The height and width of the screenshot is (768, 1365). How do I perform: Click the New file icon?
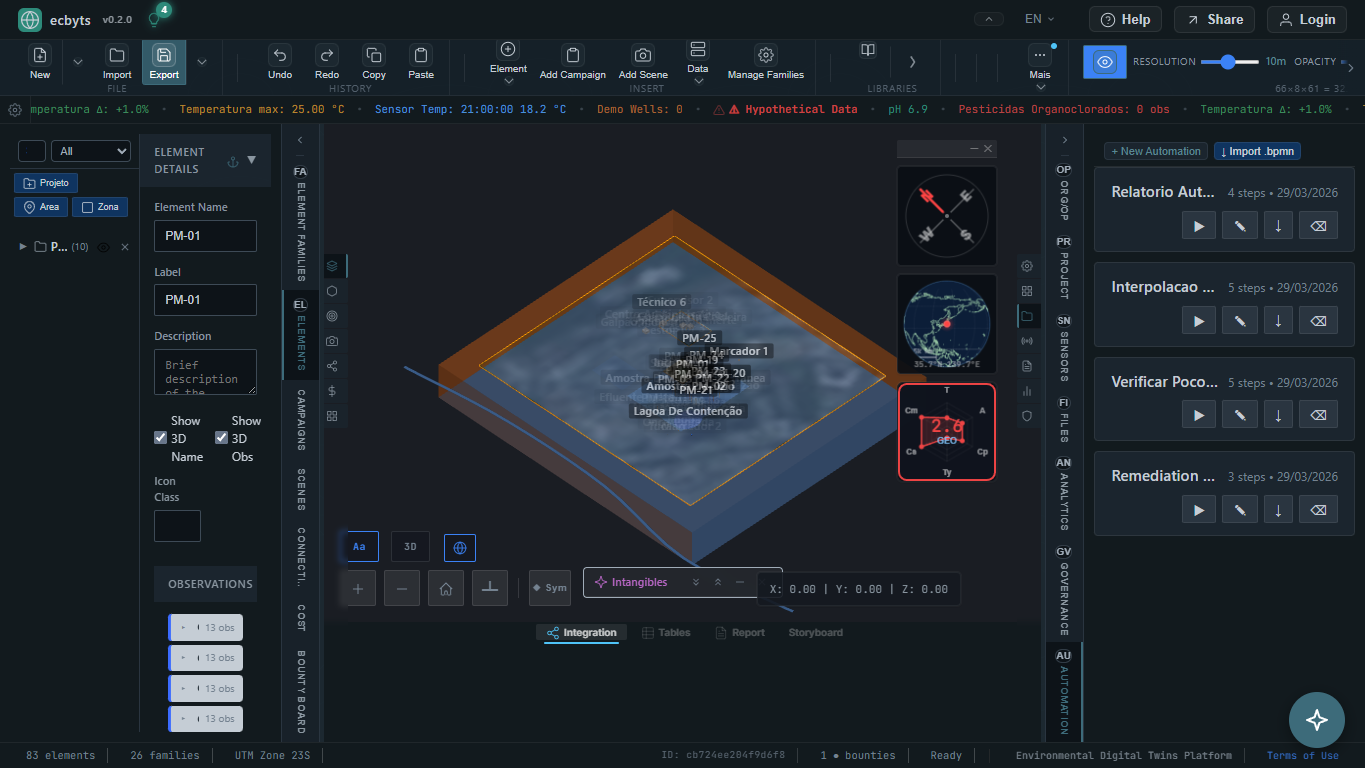tap(39, 56)
